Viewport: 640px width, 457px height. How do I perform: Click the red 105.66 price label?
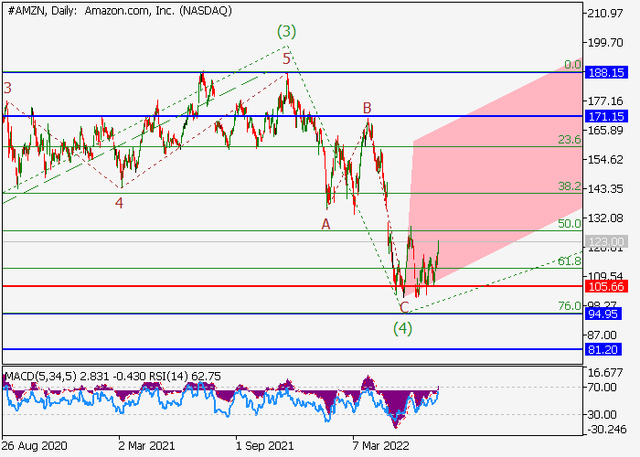click(606, 286)
